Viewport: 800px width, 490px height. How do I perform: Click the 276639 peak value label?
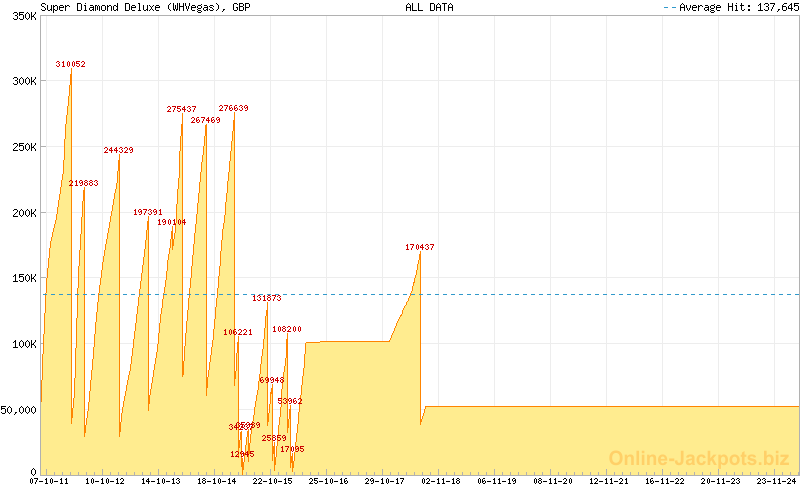click(x=233, y=108)
